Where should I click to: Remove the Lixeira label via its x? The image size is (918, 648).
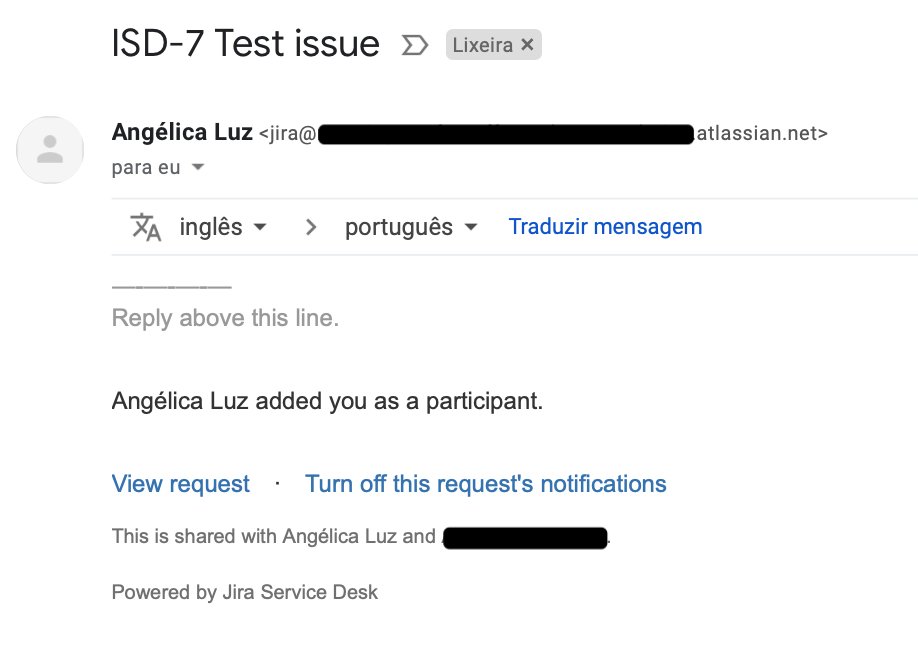(527, 44)
